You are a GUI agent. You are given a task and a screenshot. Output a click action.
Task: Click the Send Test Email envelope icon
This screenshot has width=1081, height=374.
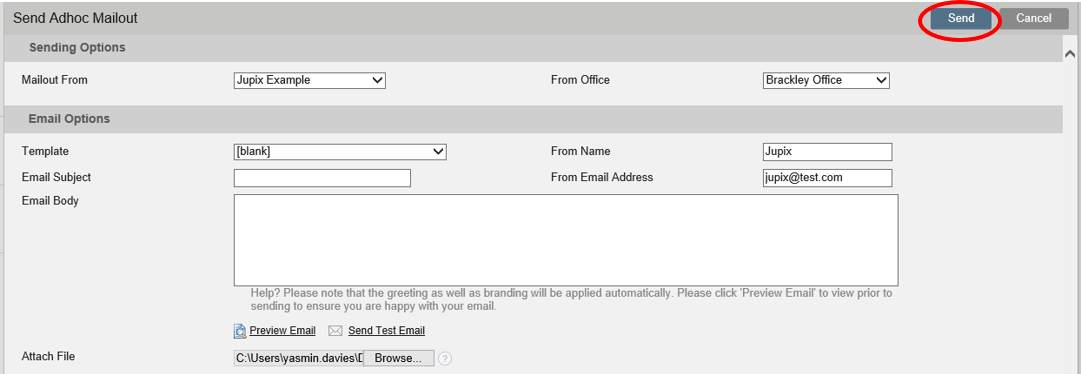point(335,331)
